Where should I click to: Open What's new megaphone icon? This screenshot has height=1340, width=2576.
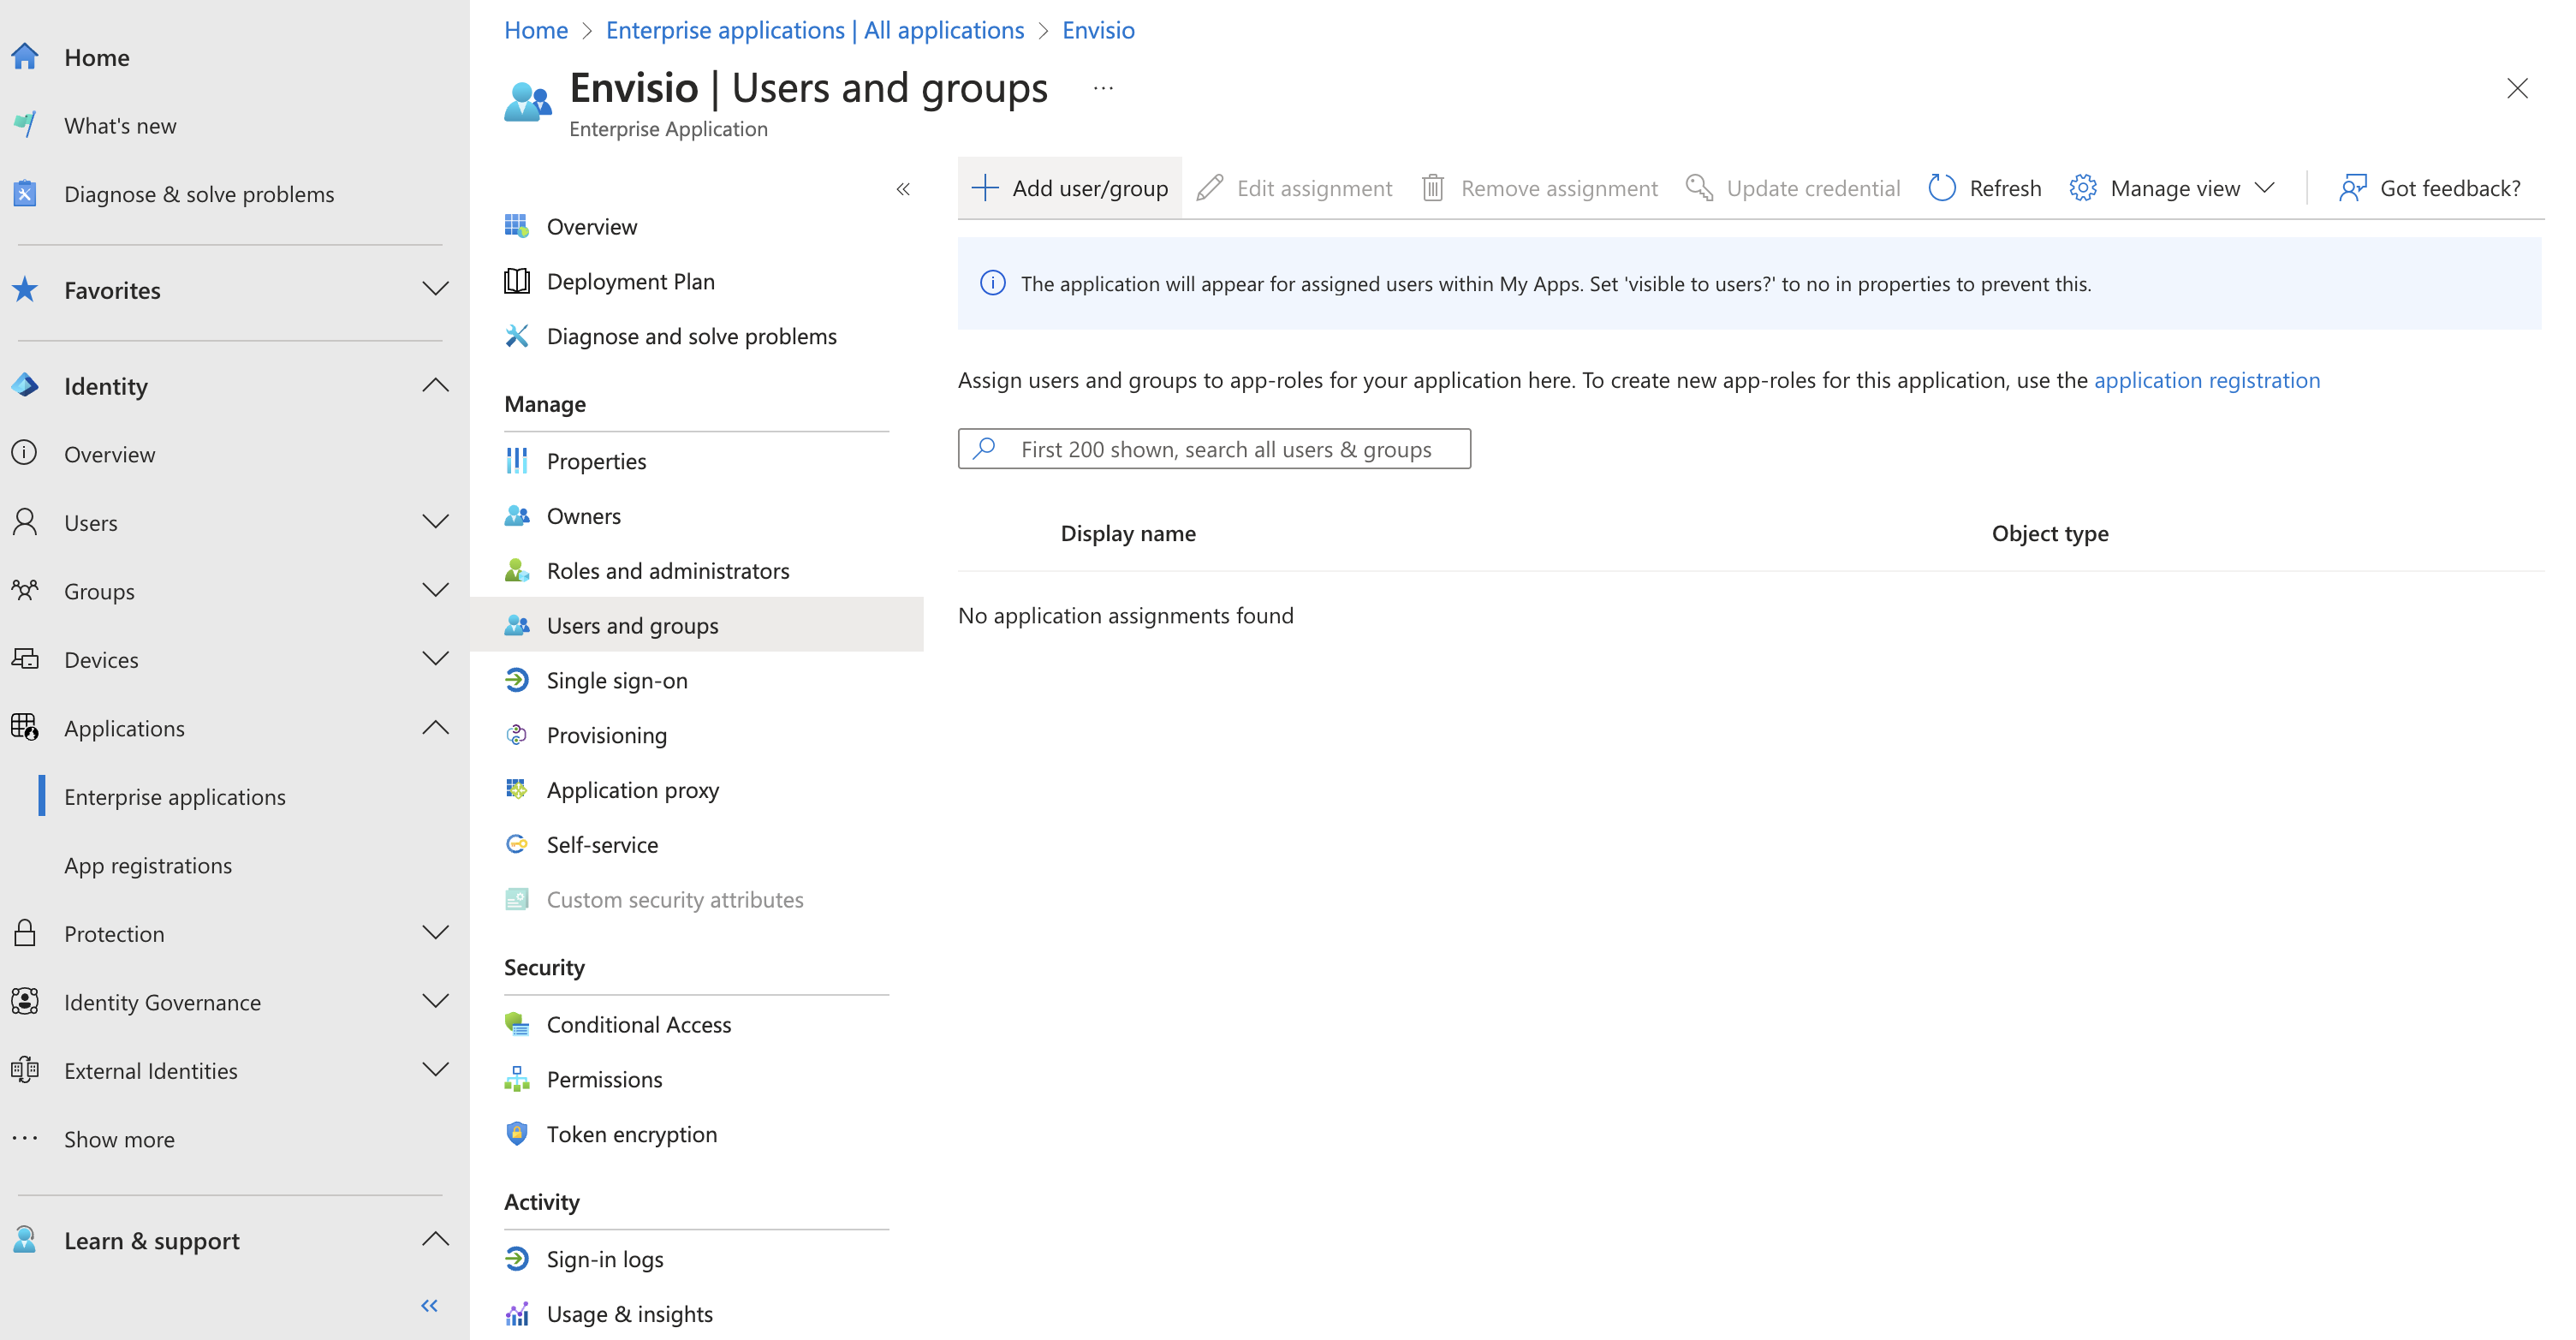(25, 125)
